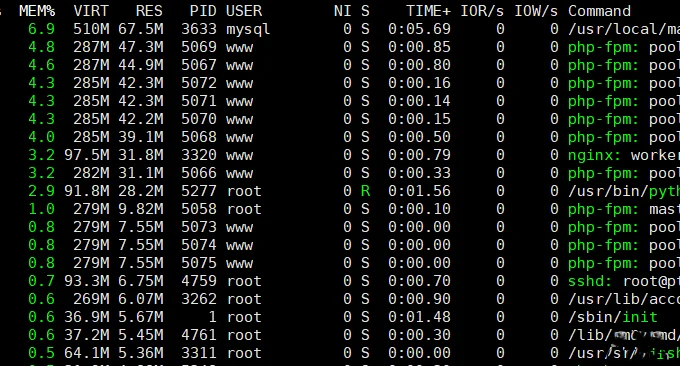Click the 97.5M VIRT value
This screenshot has width=680, height=366.
point(87,155)
